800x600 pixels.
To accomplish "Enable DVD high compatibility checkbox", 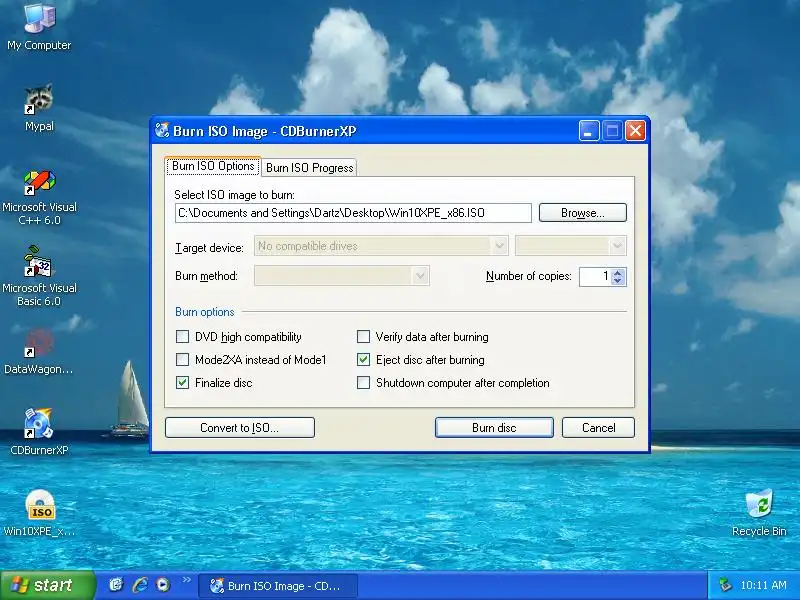I will 182,337.
